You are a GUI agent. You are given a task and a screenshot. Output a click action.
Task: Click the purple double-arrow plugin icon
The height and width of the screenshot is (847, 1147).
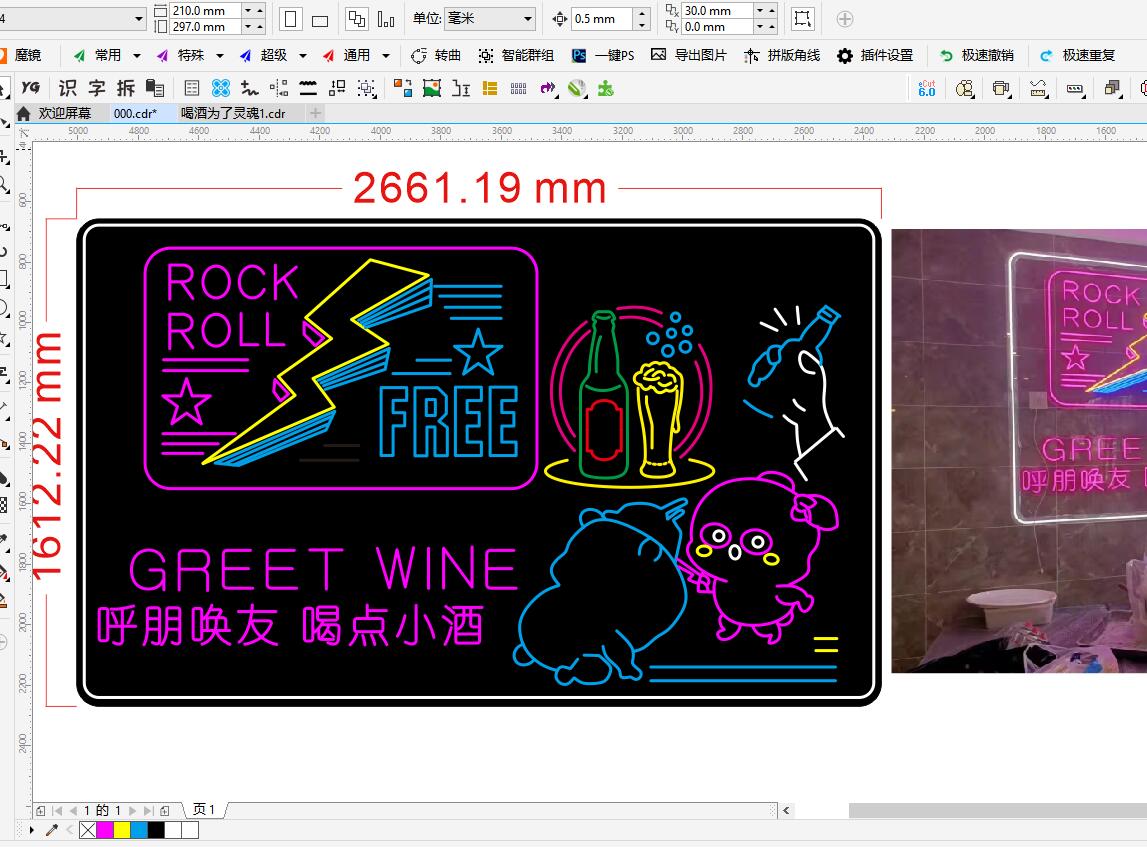(548, 89)
